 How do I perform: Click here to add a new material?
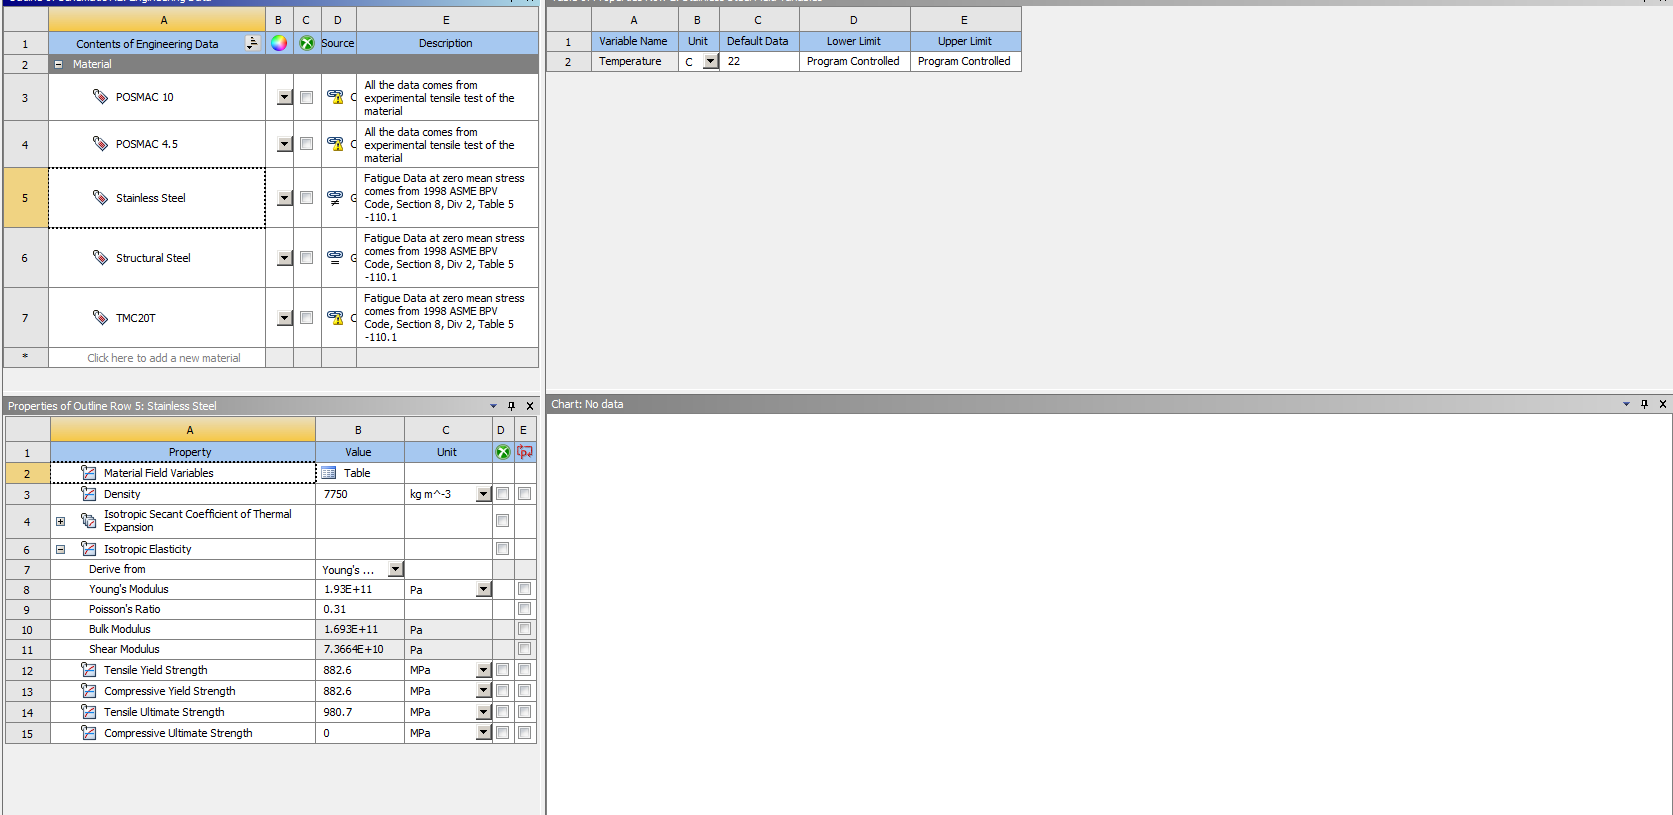164,358
